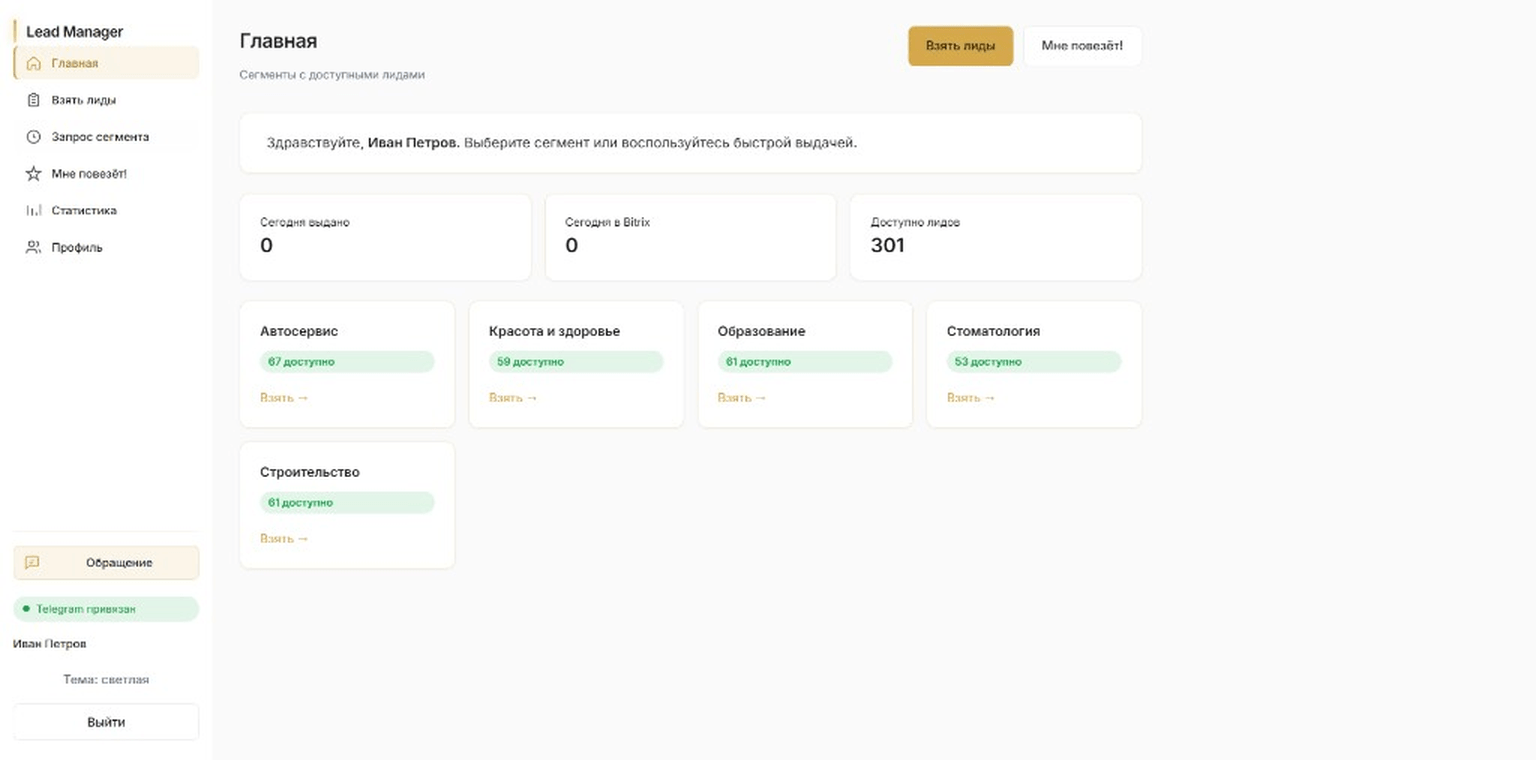
Task: Open the Доступно лидов stat card
Action: [996, 237]
